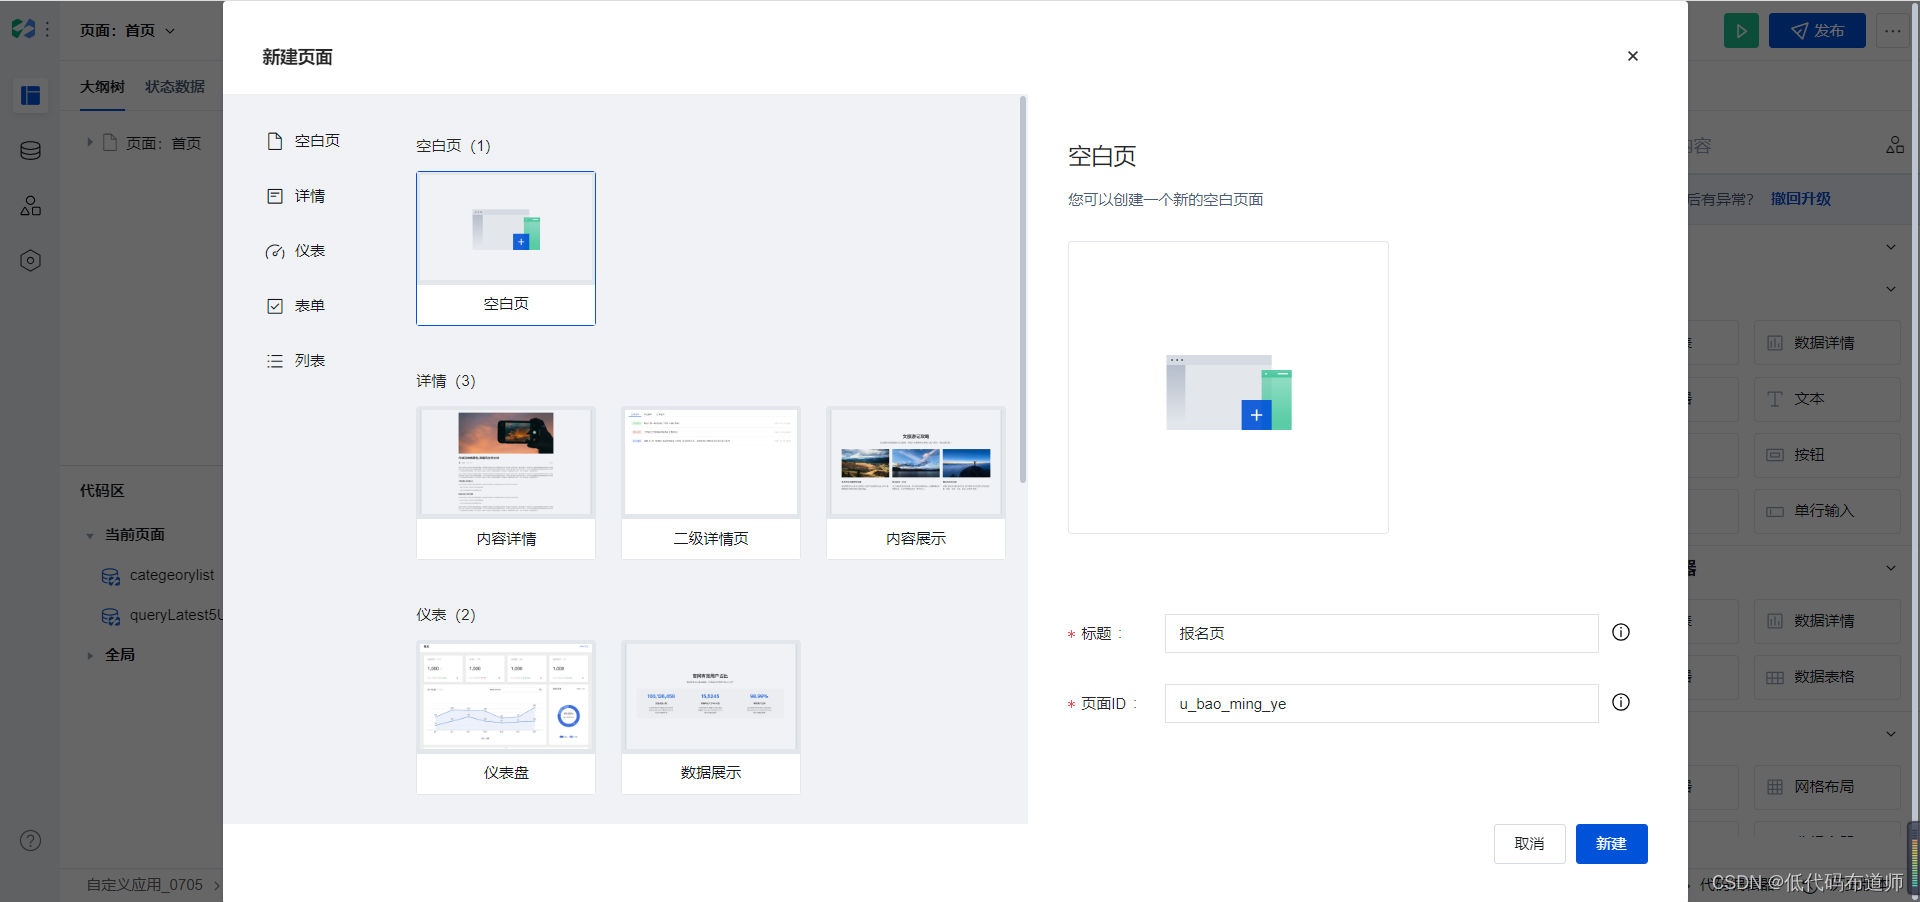Click the 页面ID input field
This screenshot has height=902, width=1920.
point(1381,703)
